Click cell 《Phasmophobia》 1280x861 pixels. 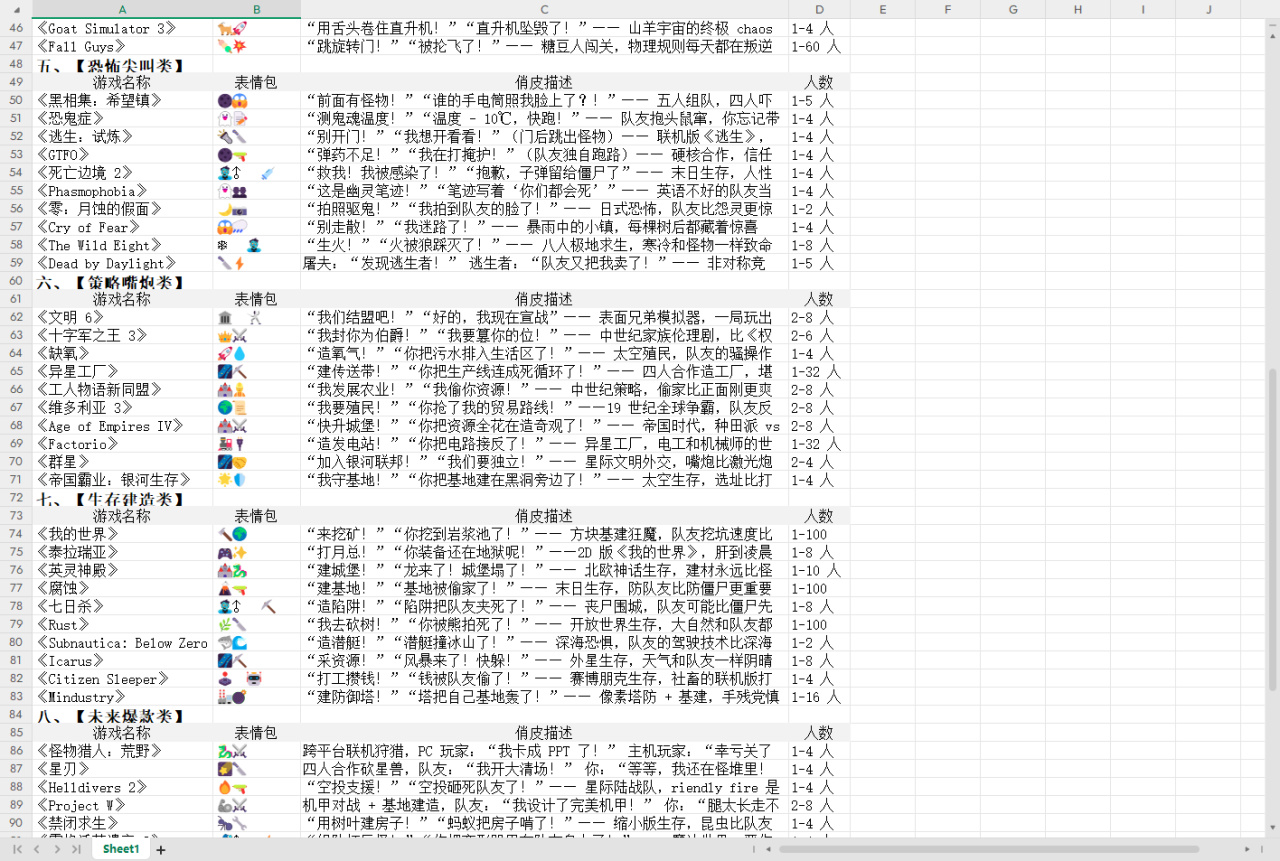coord(122,190)
